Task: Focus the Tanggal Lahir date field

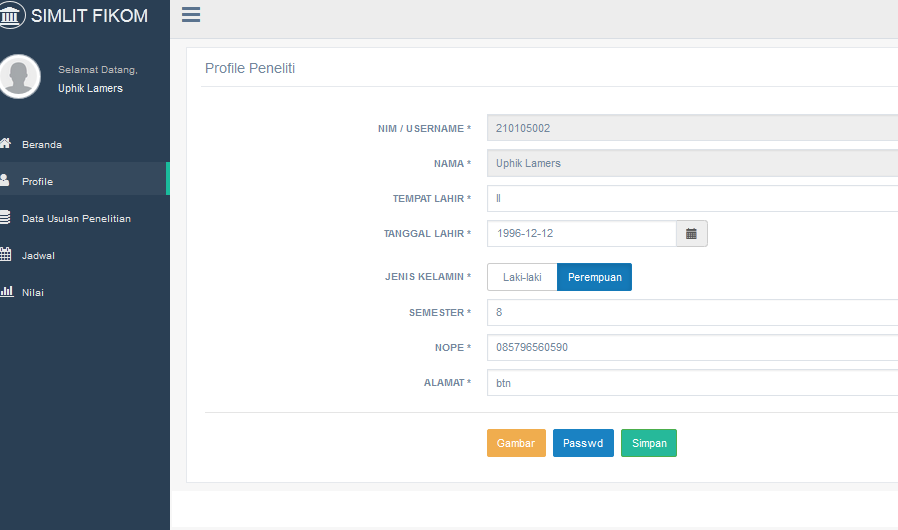Action: pyautogui.click(x=582, y=234)
